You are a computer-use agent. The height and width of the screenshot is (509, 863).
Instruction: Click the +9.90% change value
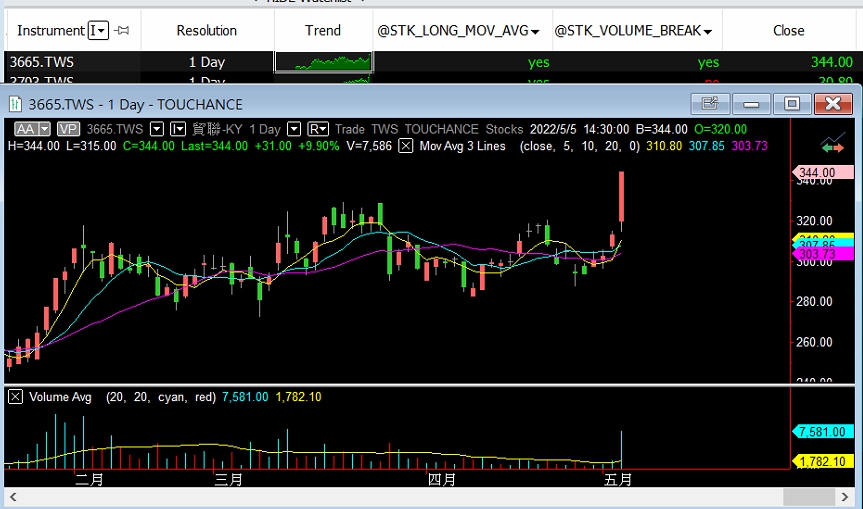pos(319,146)
